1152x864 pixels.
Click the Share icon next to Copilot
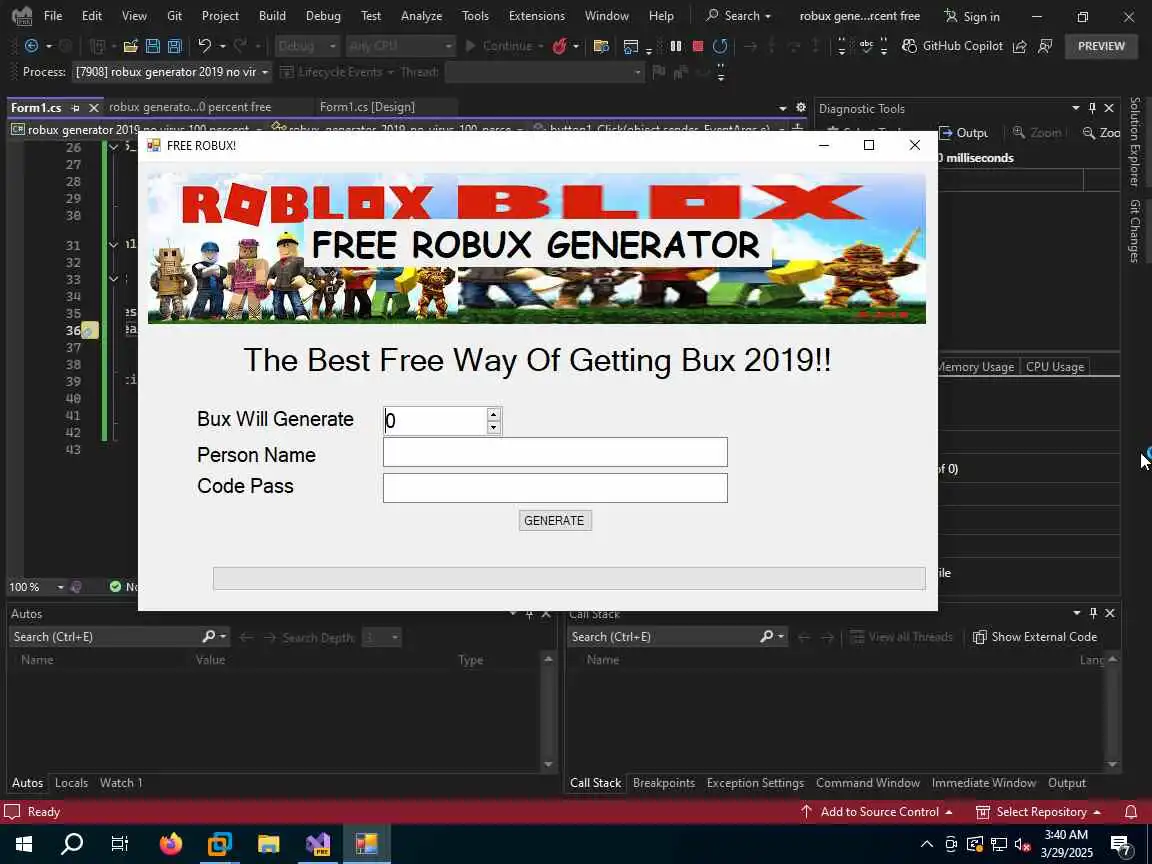point(1020,46)
